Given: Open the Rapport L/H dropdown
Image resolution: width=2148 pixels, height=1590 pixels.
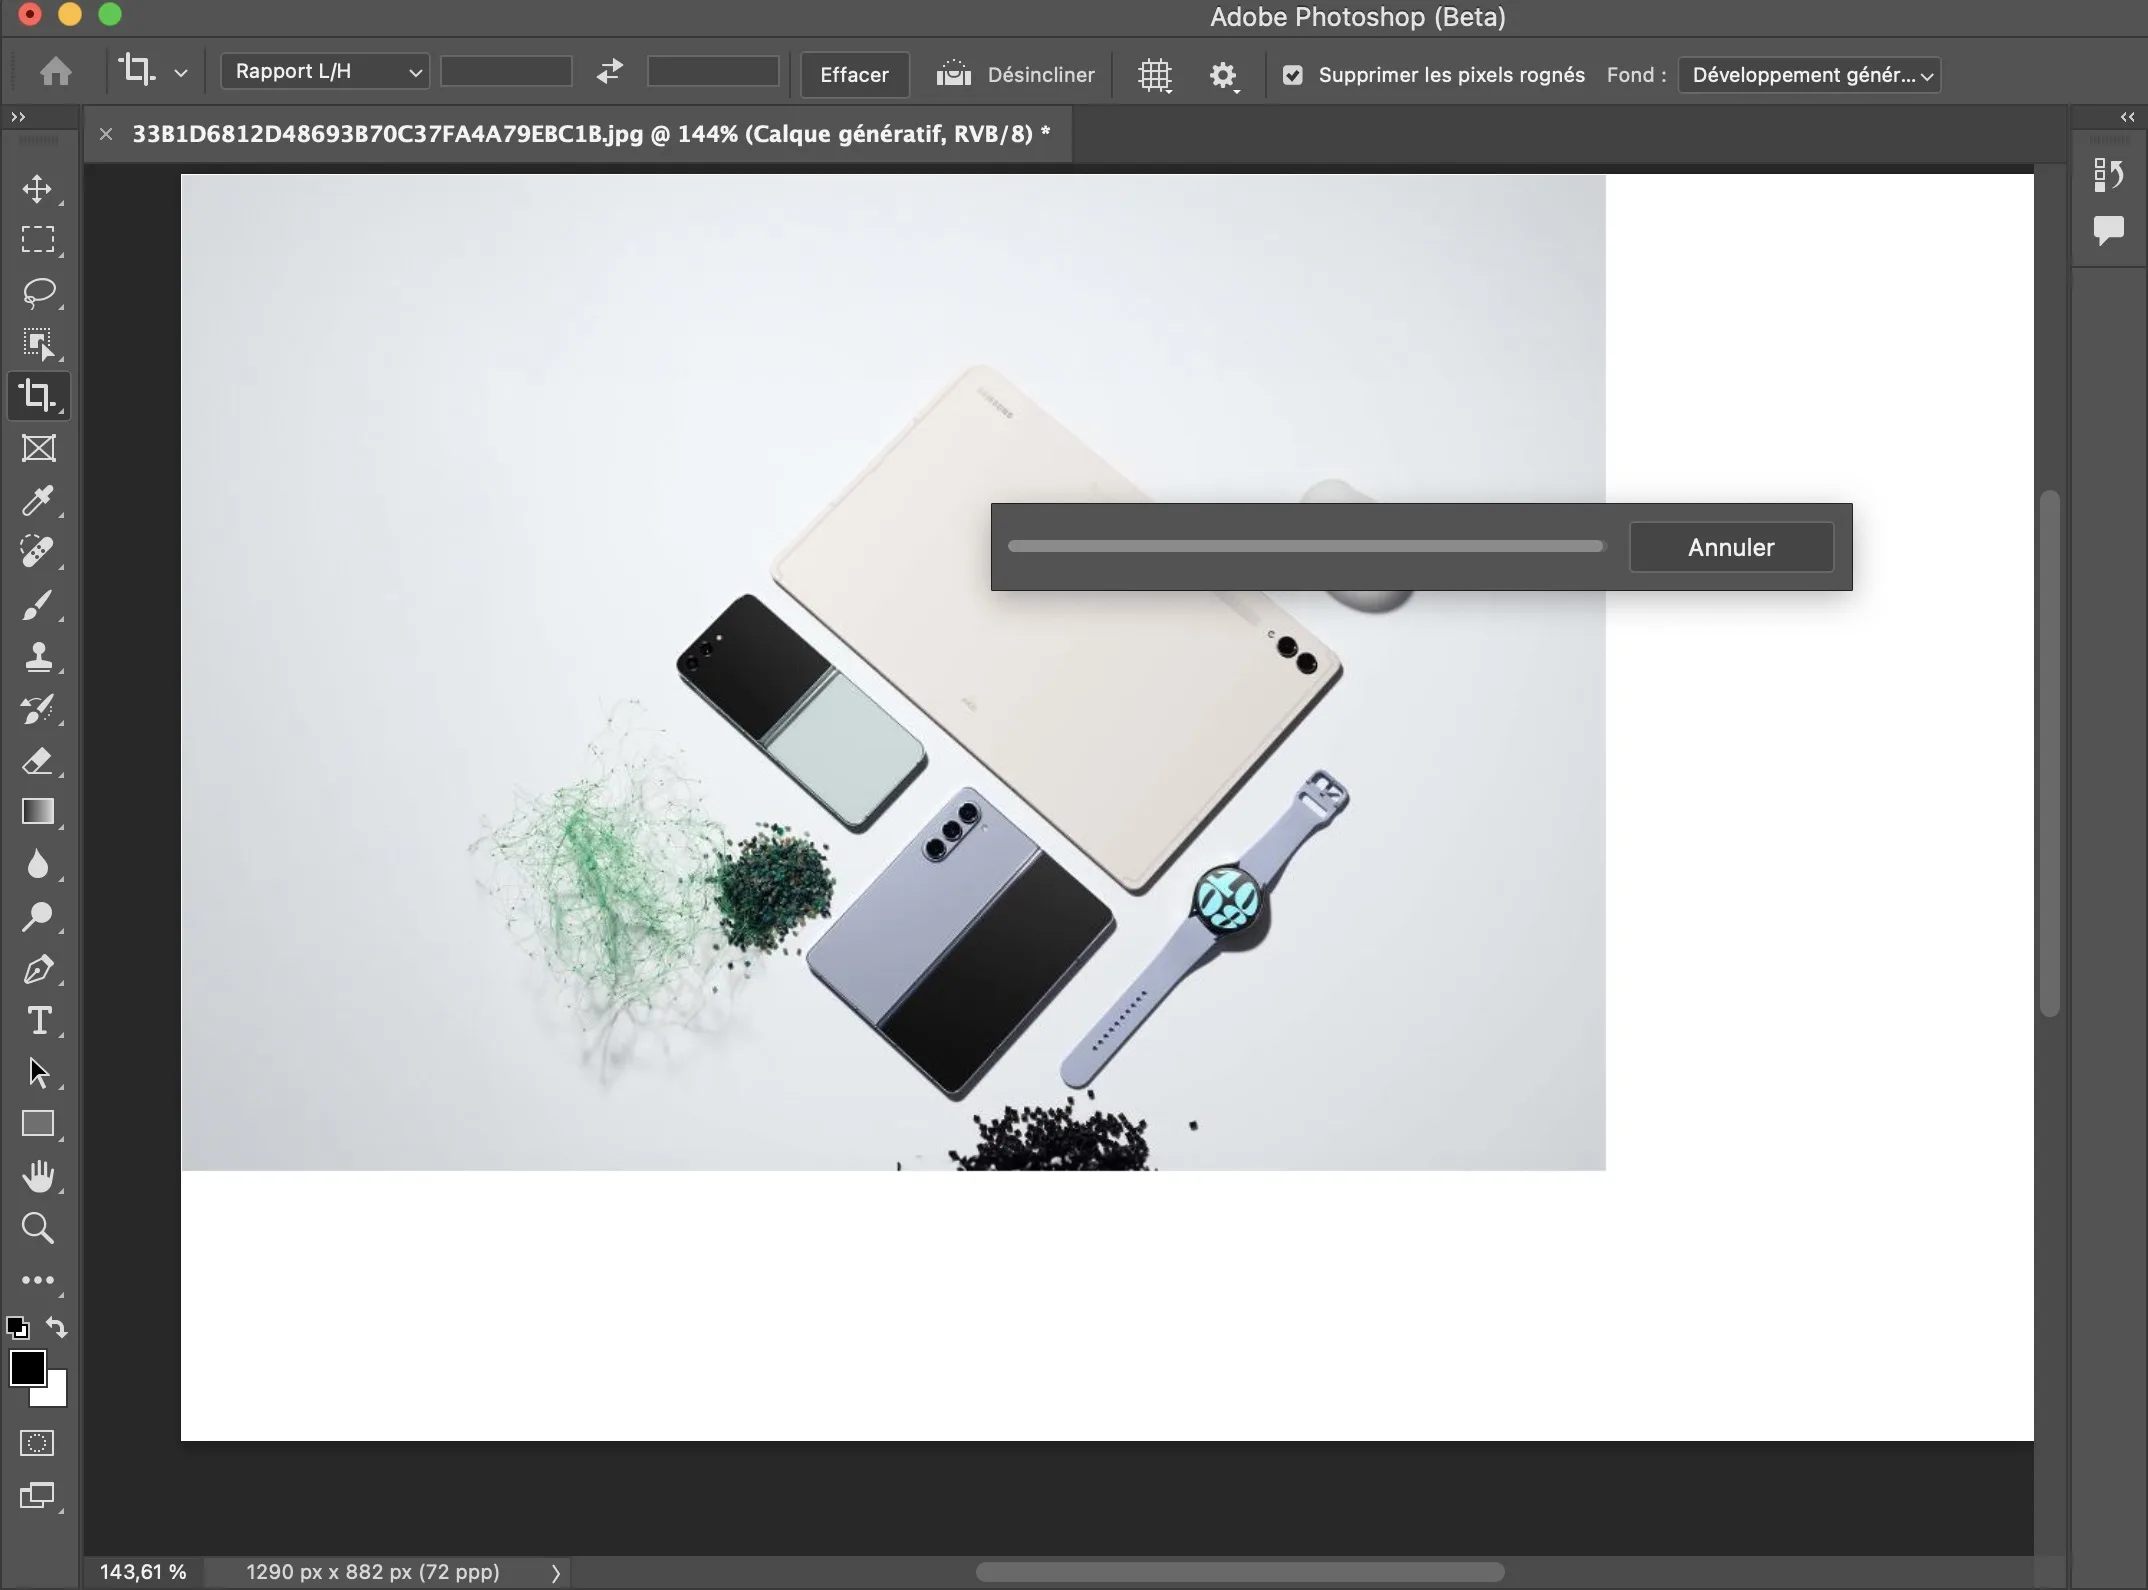Looking at the screenshot, I should 325,72.
